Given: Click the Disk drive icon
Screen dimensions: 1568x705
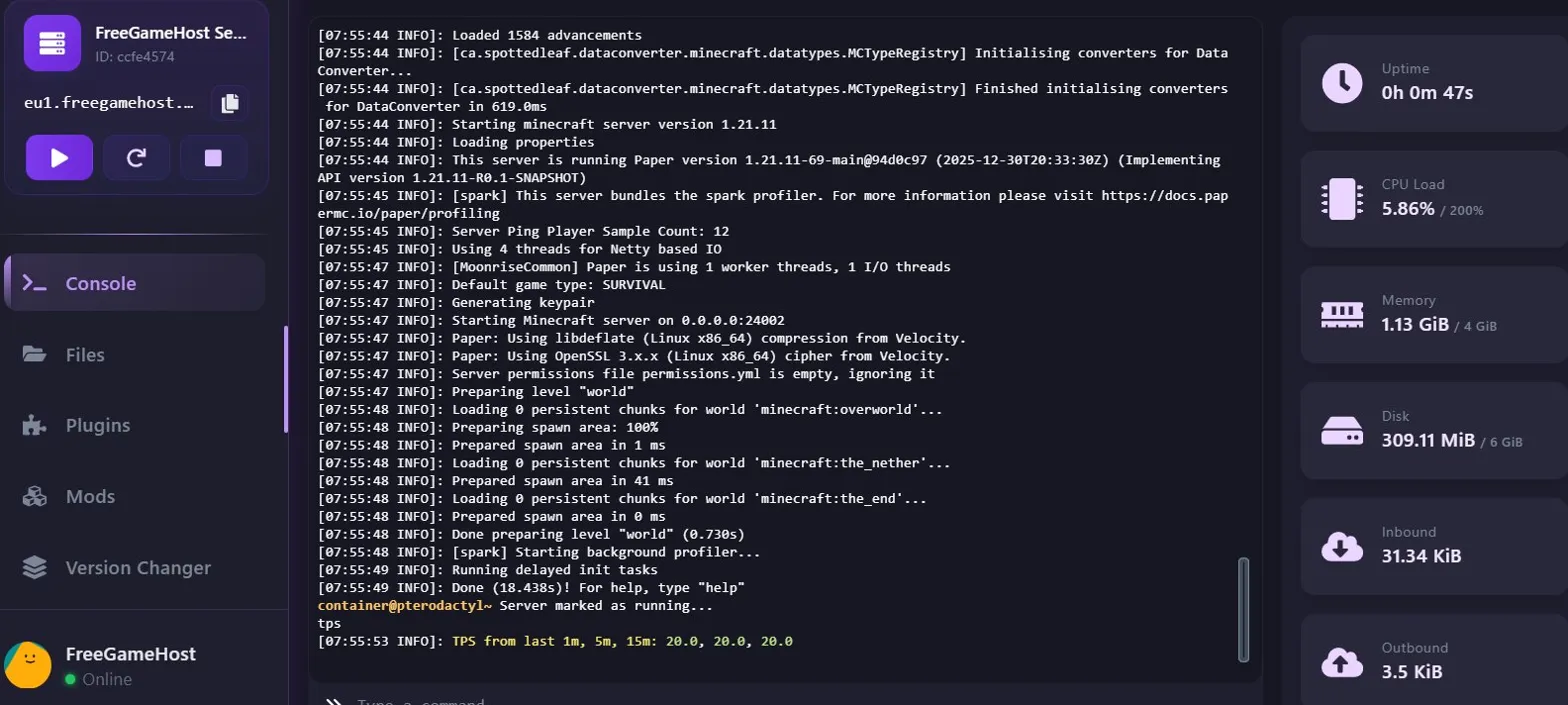Looking at the screenshot, I should click(x=1342, y=431).
